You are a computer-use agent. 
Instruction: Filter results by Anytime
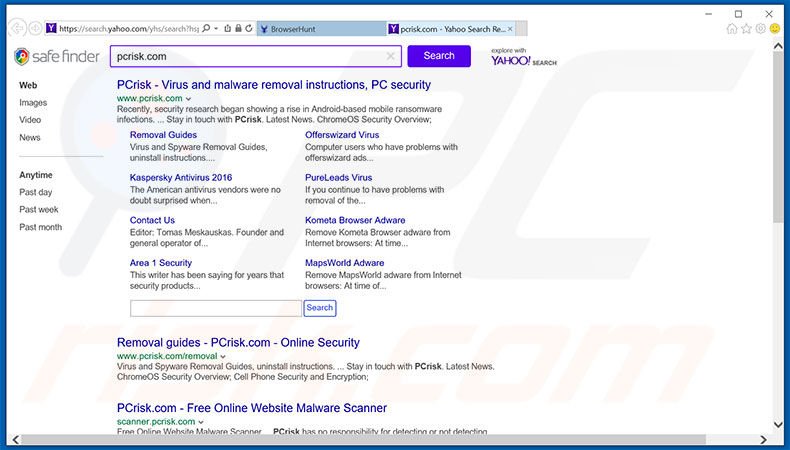[x=35, y=175]
